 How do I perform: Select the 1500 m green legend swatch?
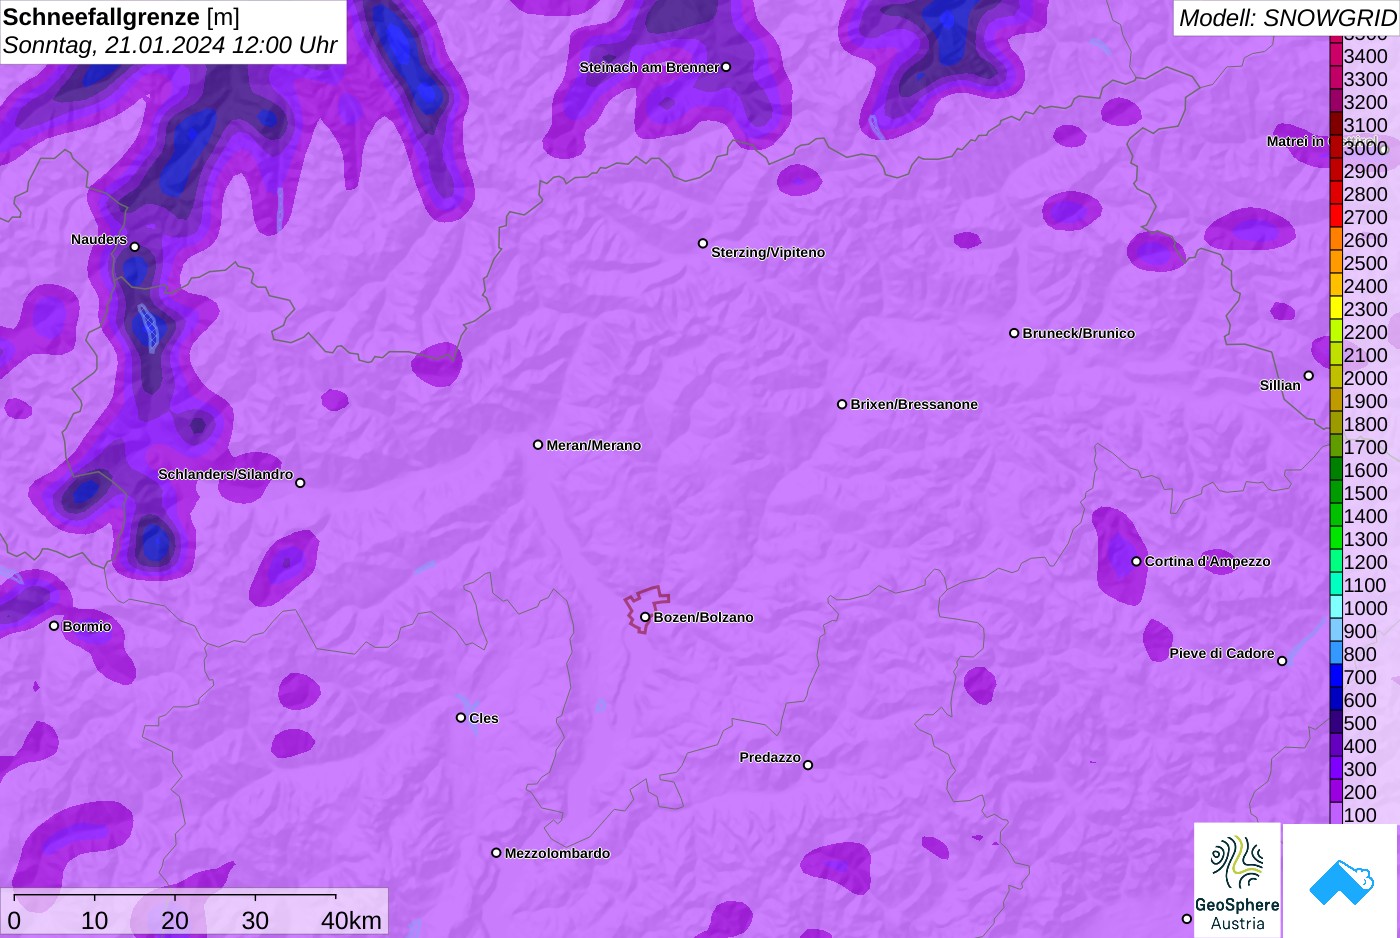coord(1336,492)
